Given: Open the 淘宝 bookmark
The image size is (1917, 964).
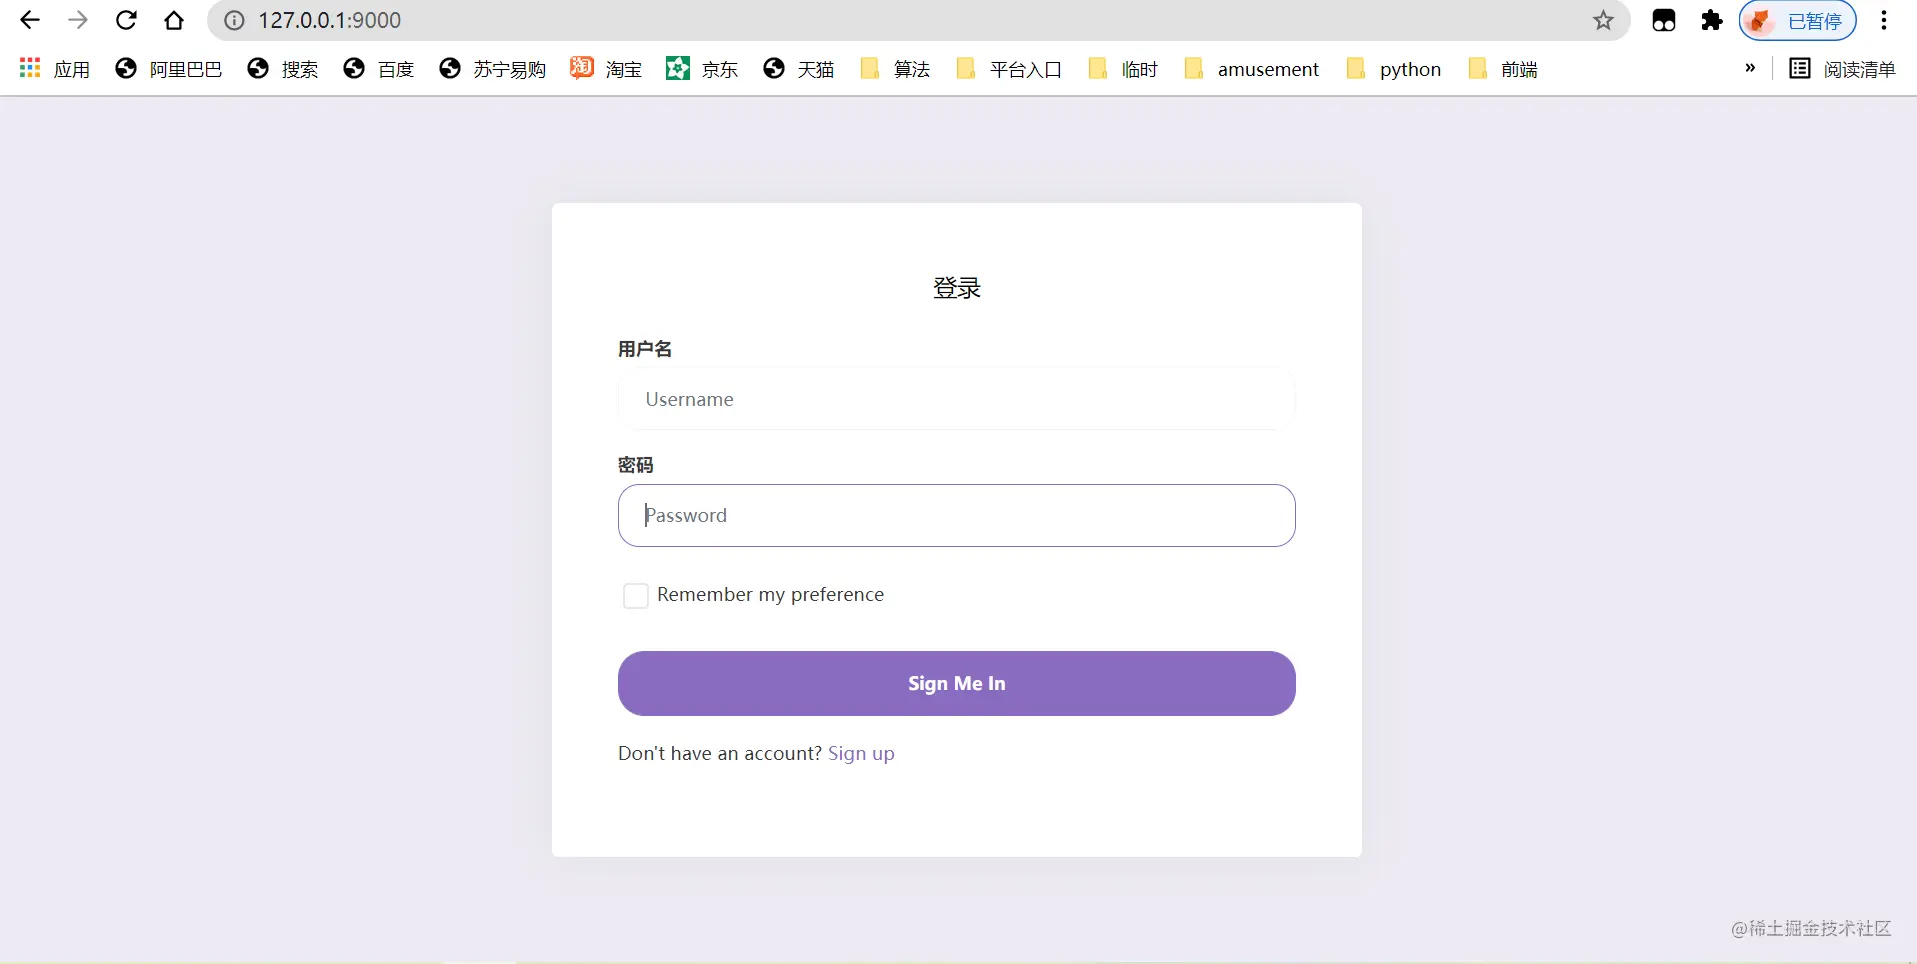Looking at the screenshot, I should [607, 69].
